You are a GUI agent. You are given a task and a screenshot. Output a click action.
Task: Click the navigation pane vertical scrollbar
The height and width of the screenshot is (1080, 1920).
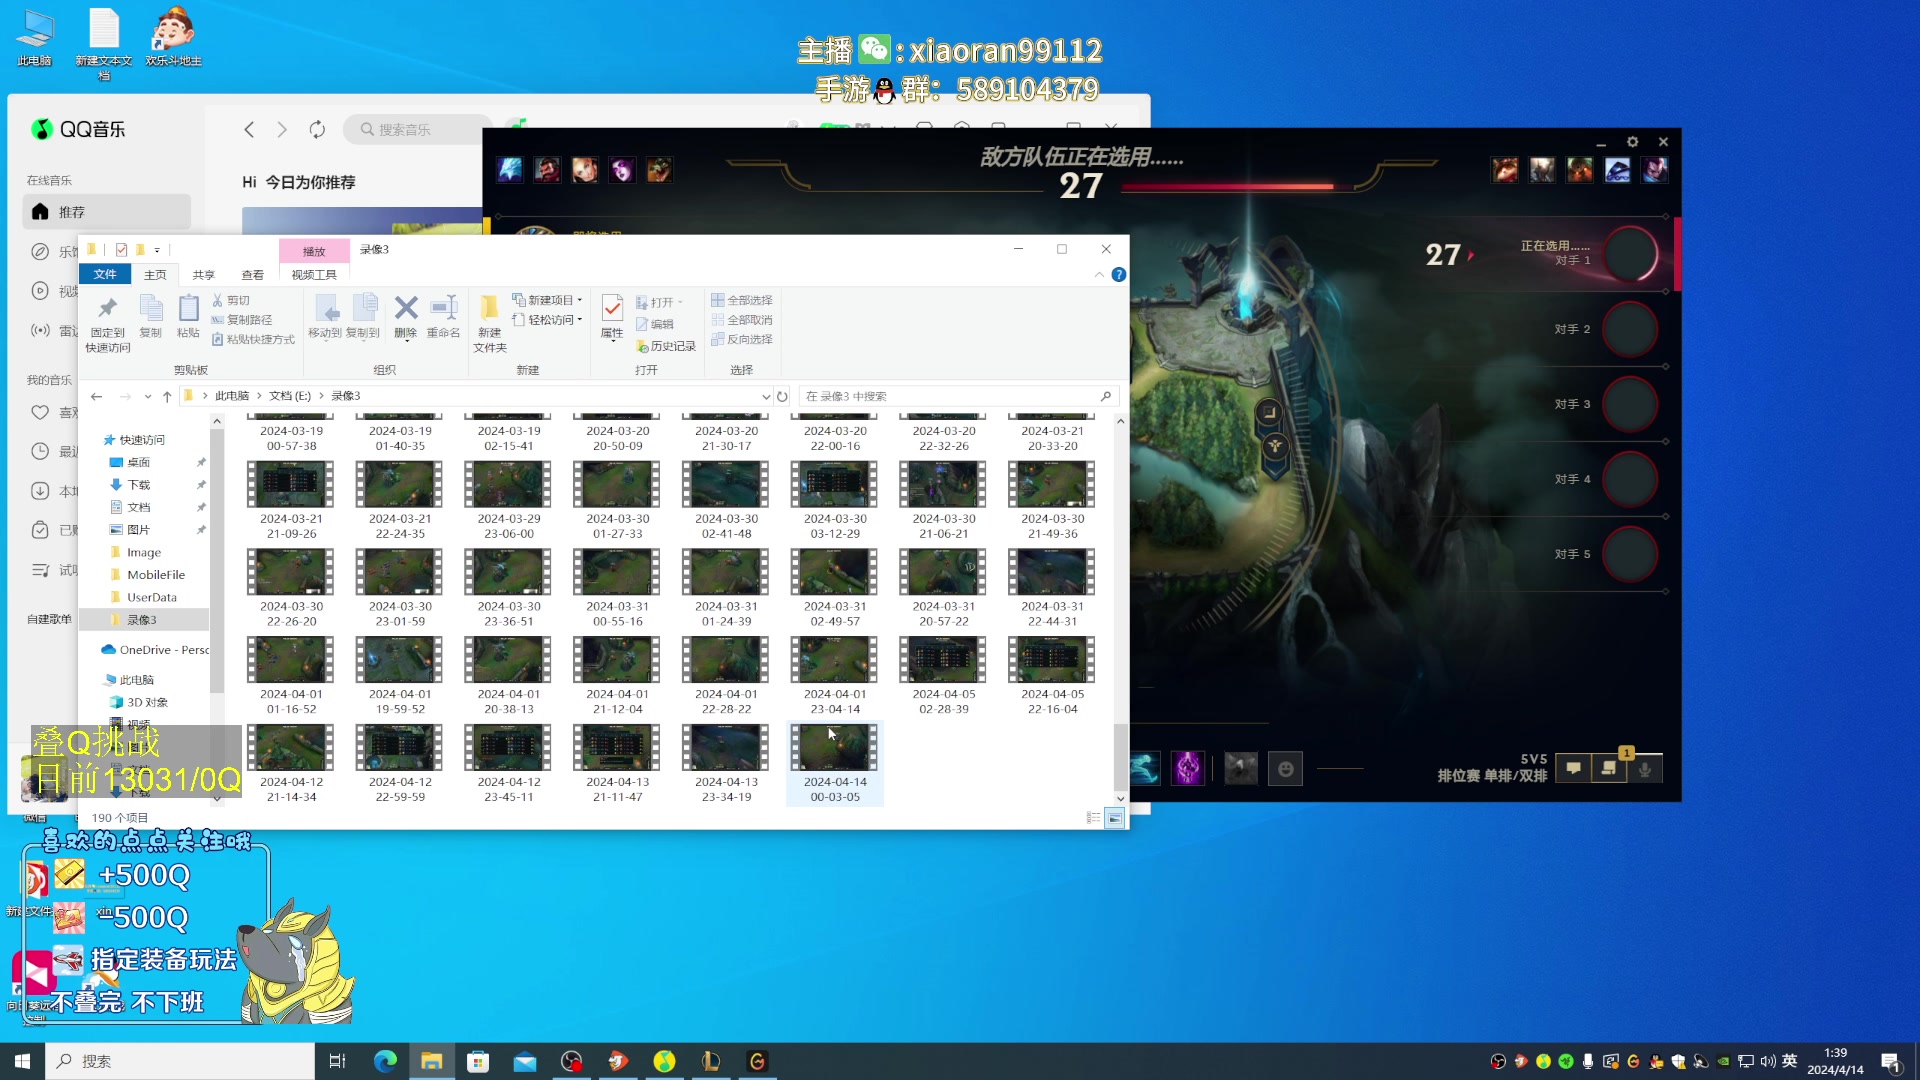pos(216,560)
